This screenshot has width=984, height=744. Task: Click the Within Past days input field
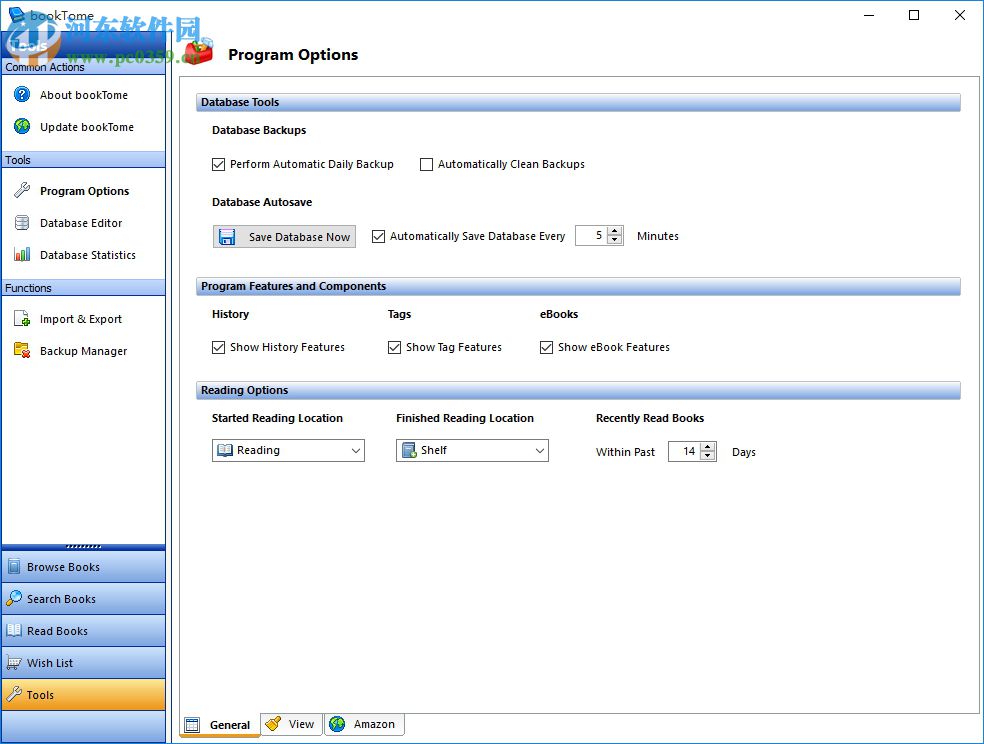coord(684,452)
